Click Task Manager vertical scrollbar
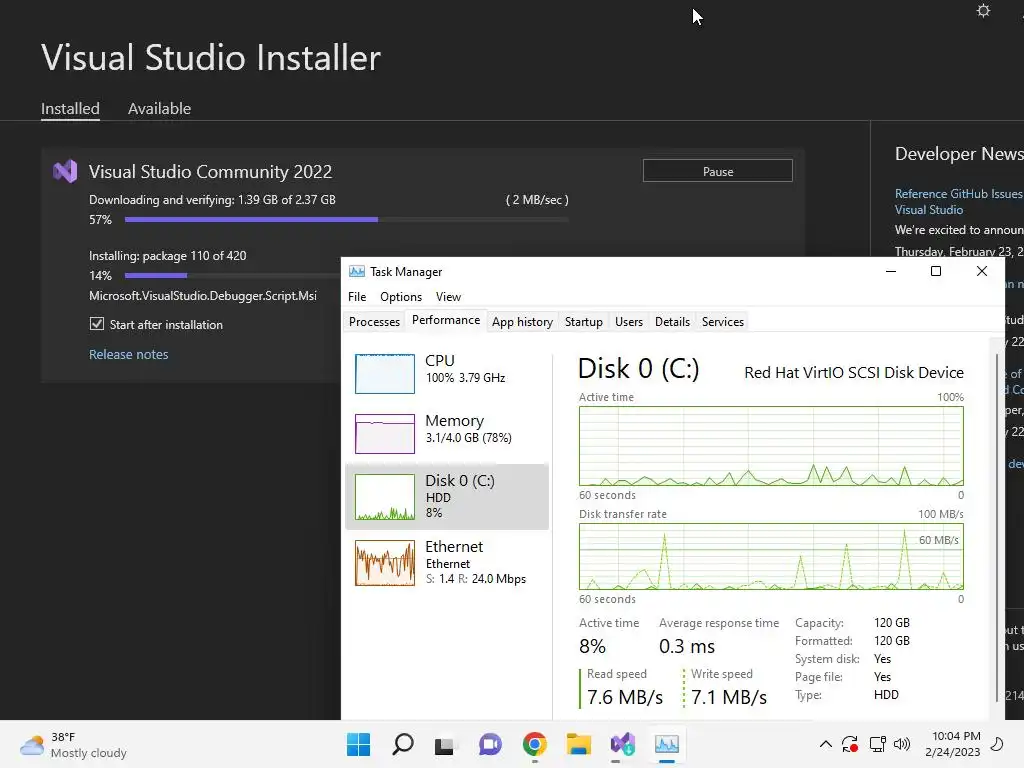Image resolution: width=1024 pixels, height=768 pixels. 997,528
